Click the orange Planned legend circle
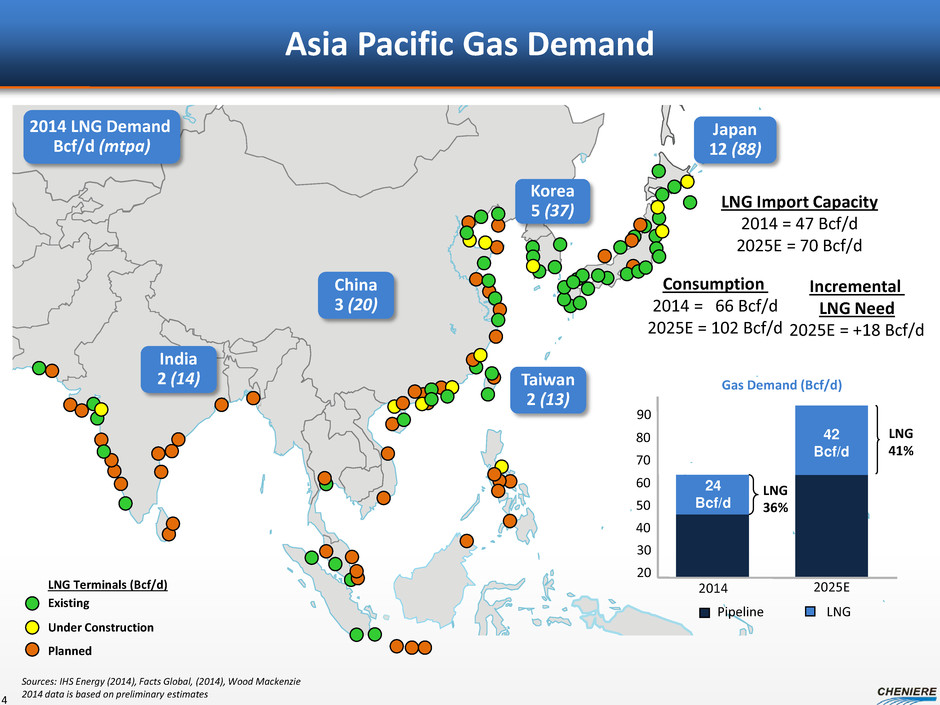 [x=31, y=650]
